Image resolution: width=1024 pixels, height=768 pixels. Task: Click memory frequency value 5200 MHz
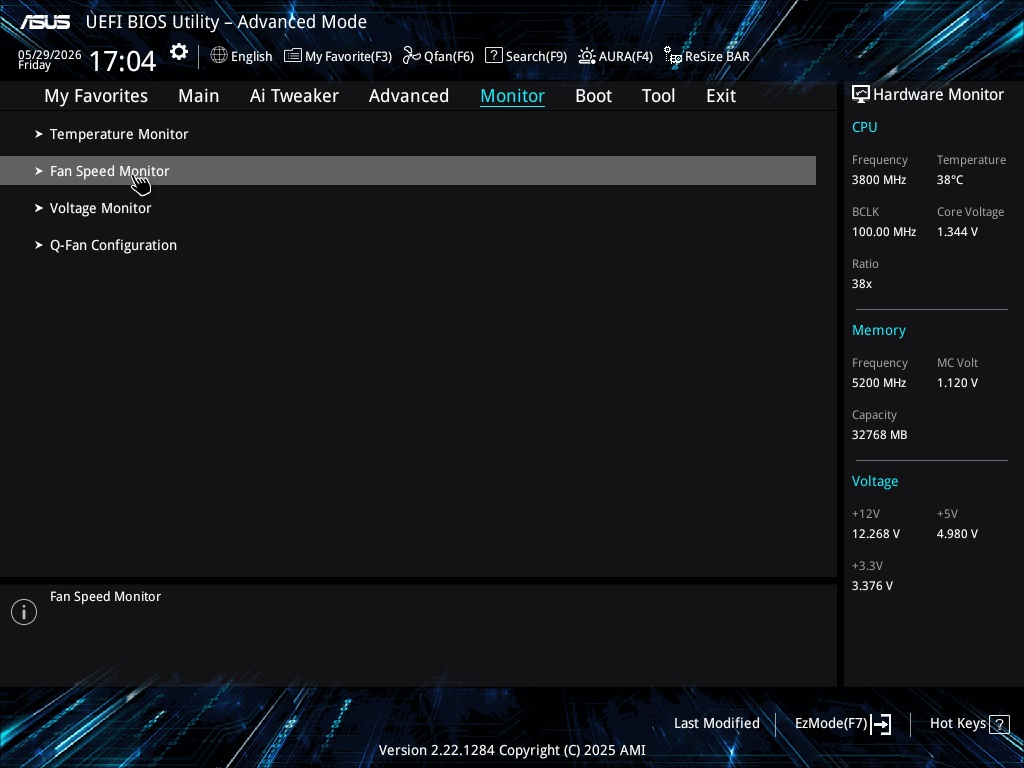(x=879, y=383)
